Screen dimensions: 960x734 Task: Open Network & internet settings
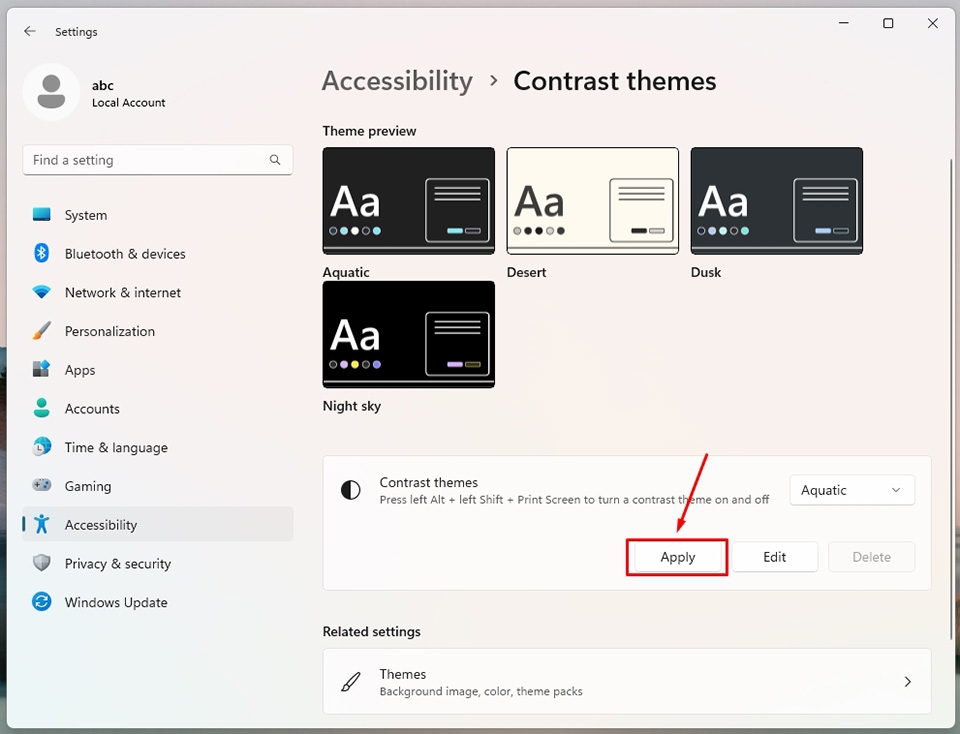[x=158, y=292]
